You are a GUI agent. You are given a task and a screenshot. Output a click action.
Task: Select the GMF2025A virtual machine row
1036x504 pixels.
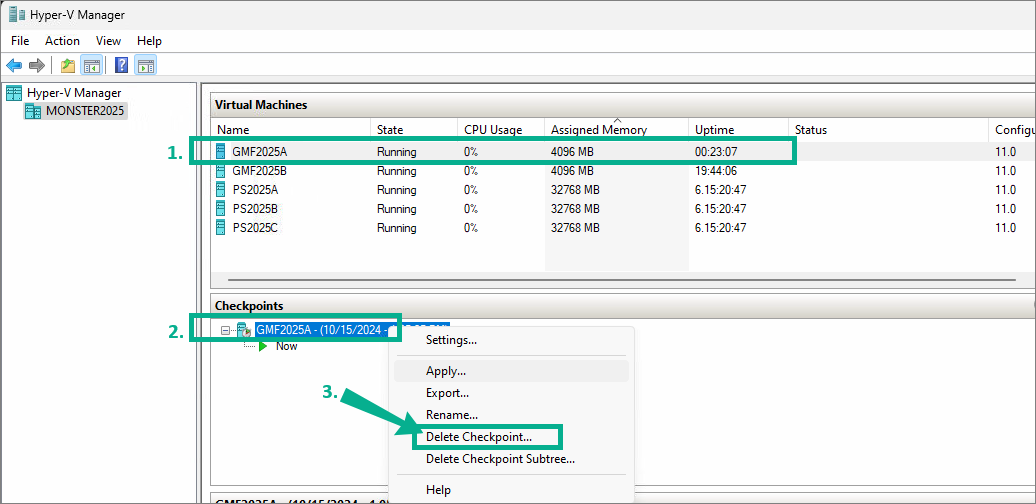pos(623,152)
